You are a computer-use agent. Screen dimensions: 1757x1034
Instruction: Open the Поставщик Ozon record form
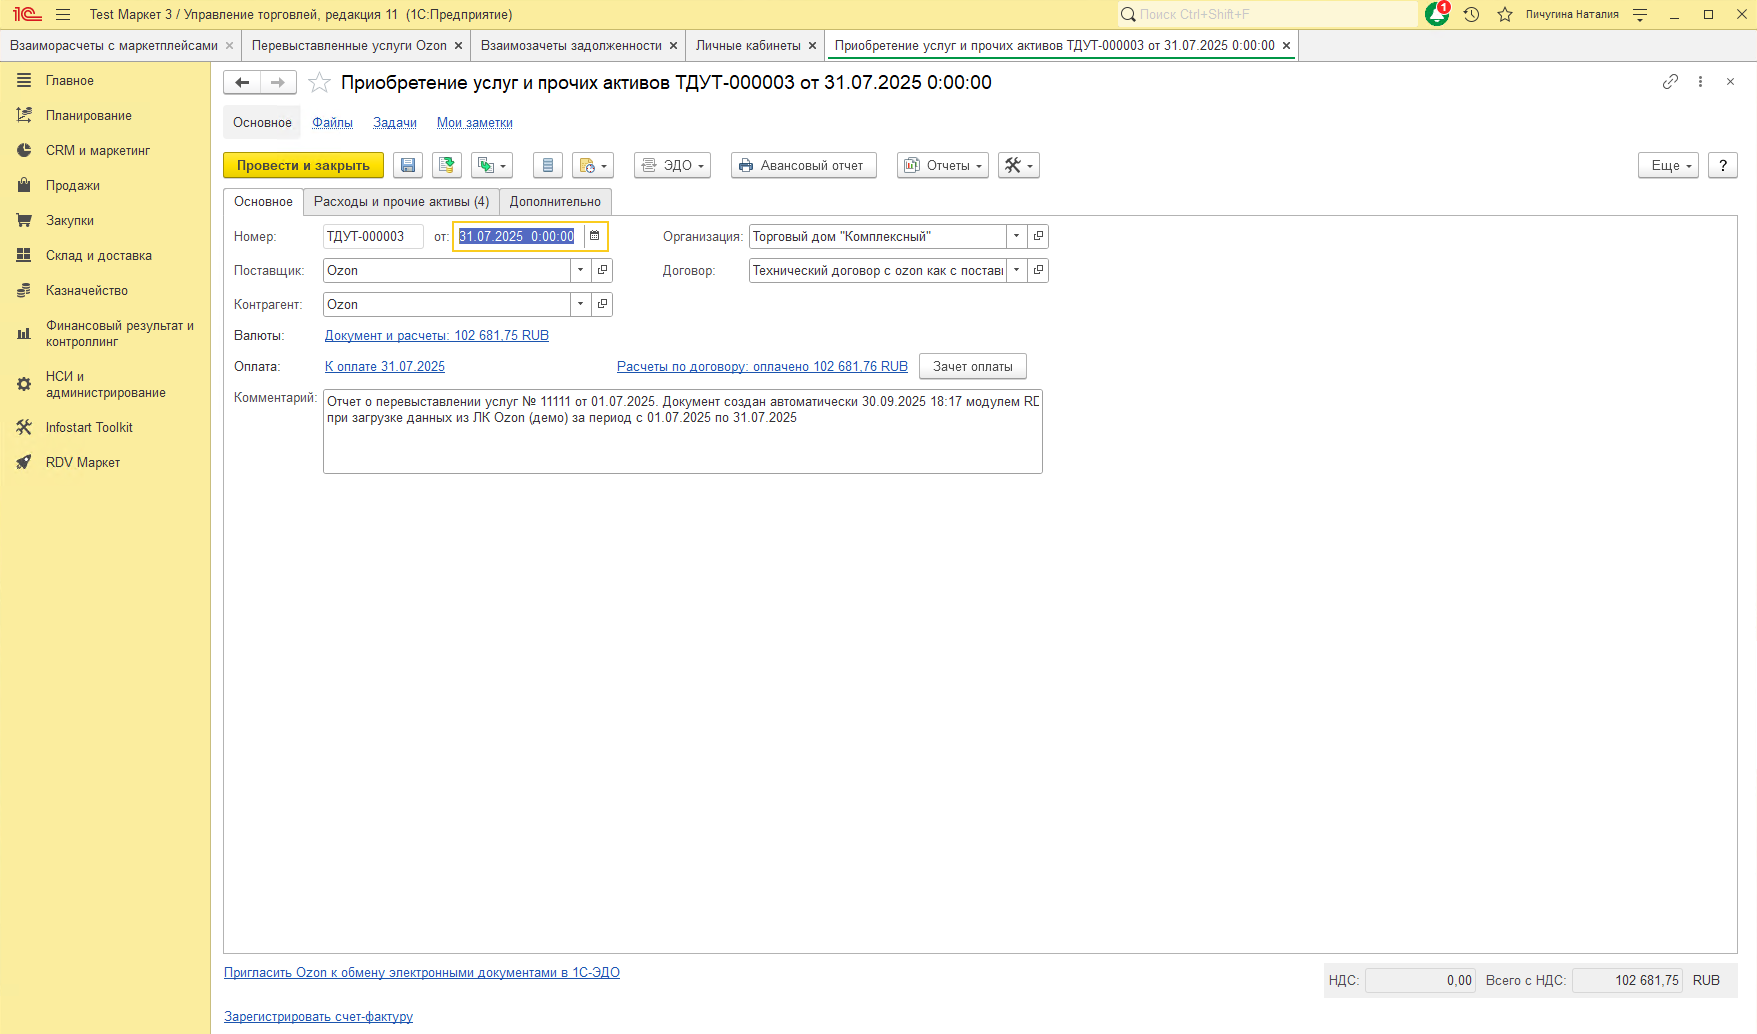point(602,270)
